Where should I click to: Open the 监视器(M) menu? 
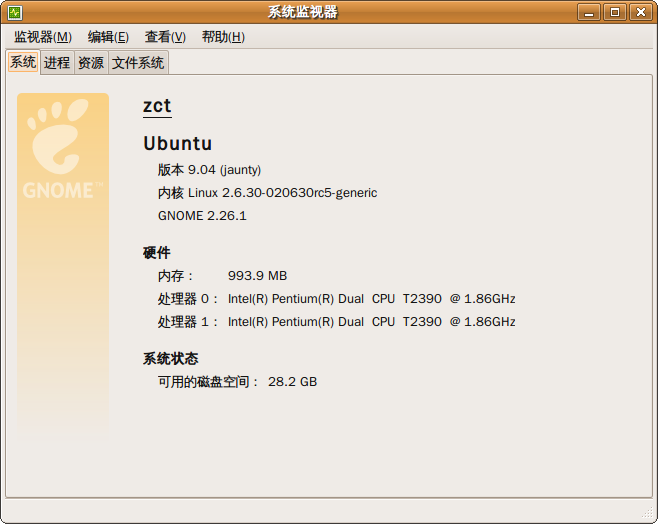click(43, 37)
